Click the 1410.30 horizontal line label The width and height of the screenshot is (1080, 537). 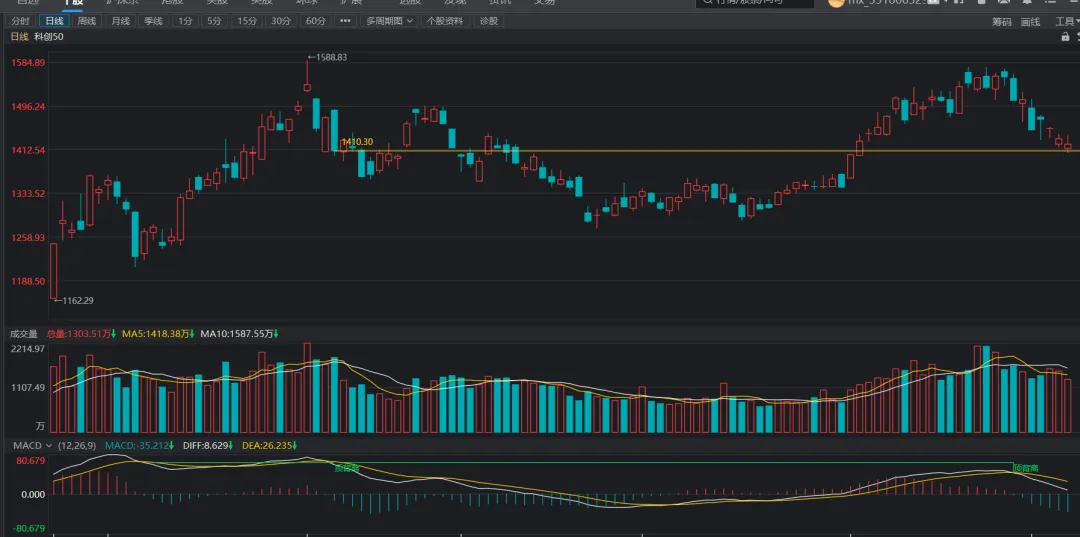coord(357,142)
